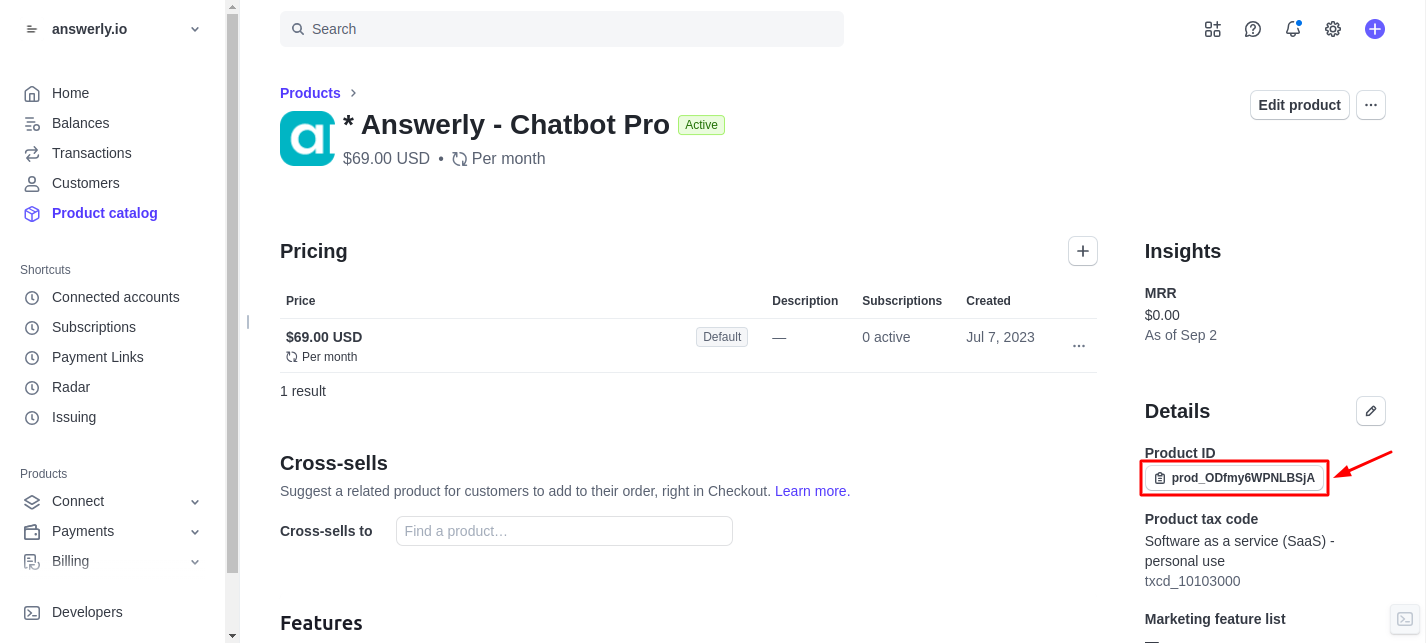Follow the Learn more link
Image resolution: width=1426 pixels, height=643 pixels.
tap(811, 491)
